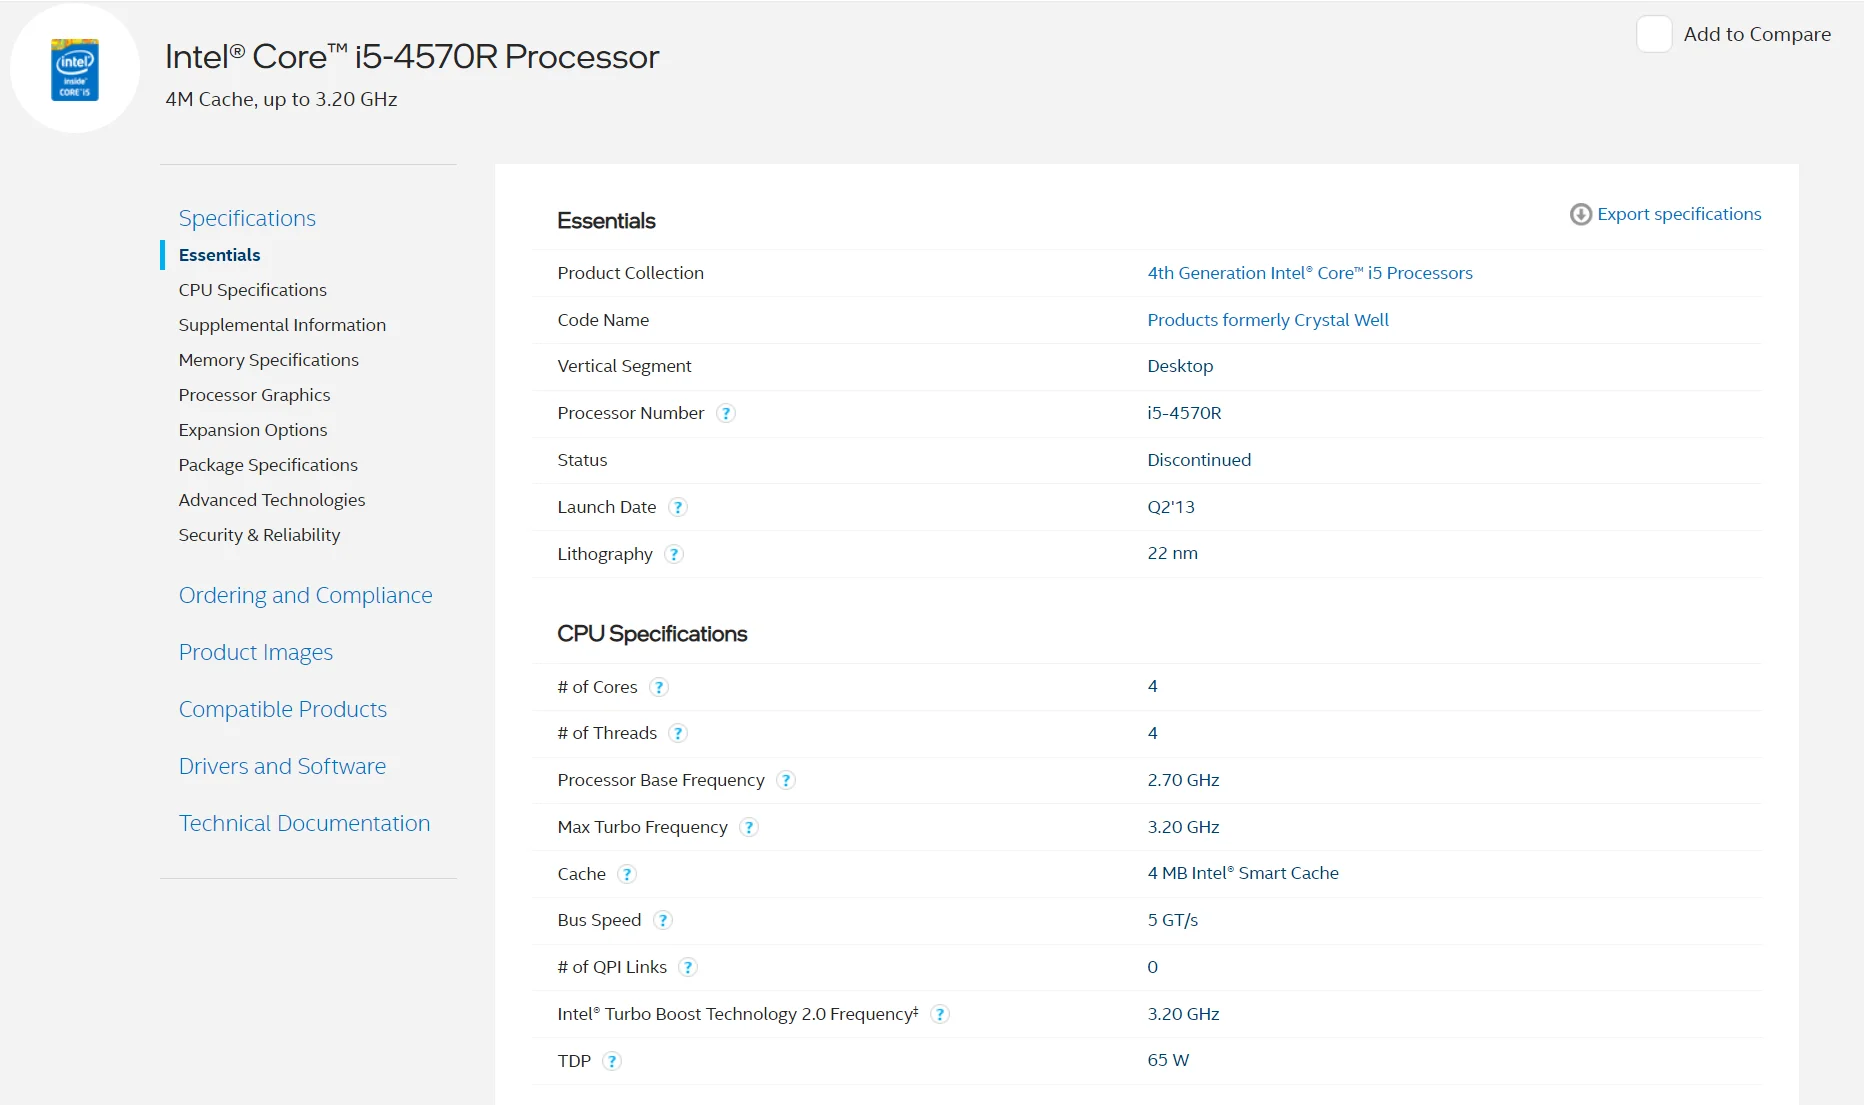The height and width of the screenshot is (1105, 1864).
Task: Click the TDP question mark icon
Action: (x=613, y=1061)
